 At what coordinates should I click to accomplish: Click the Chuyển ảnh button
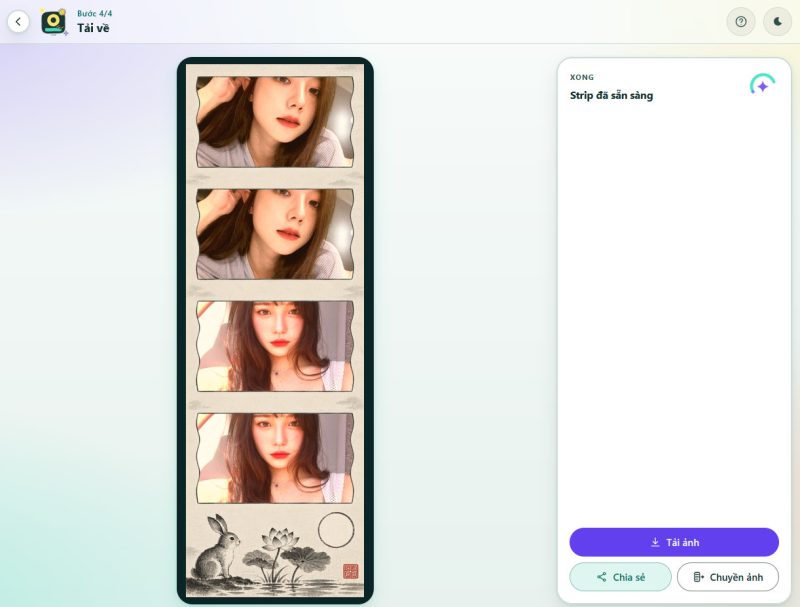728,577
